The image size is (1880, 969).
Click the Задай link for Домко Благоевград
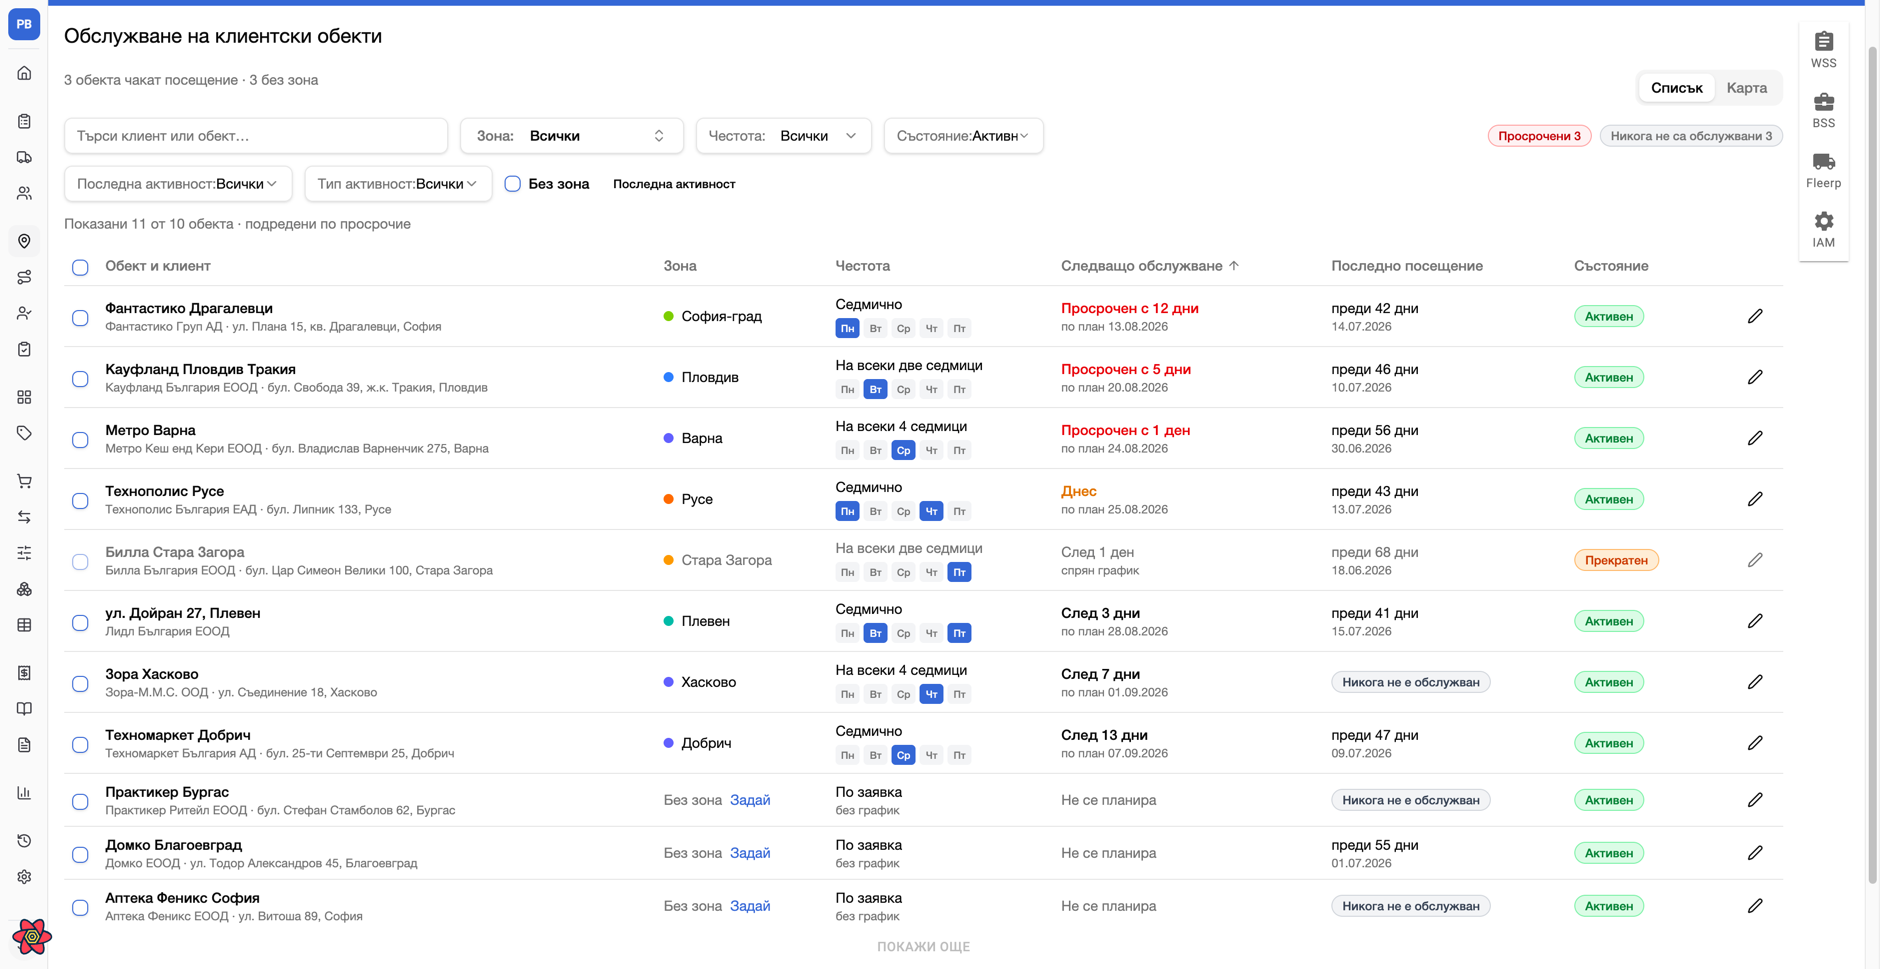(x=750, y=853)
